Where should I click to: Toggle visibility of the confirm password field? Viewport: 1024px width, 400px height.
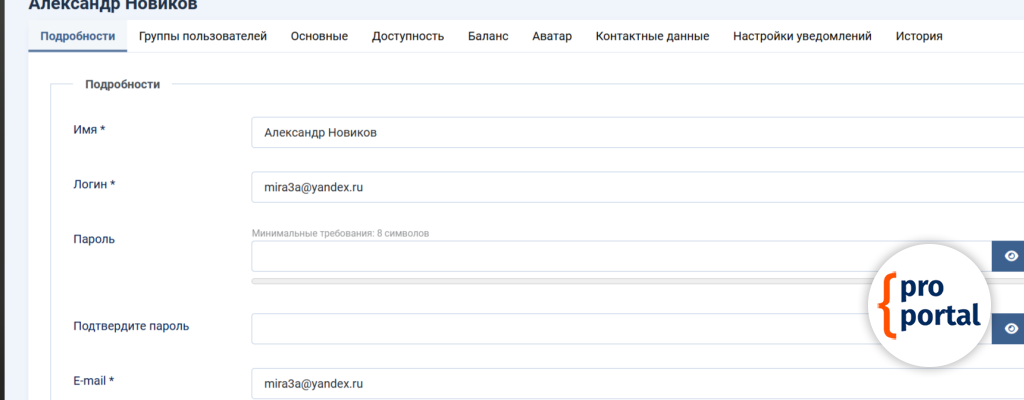point(1010,328)
